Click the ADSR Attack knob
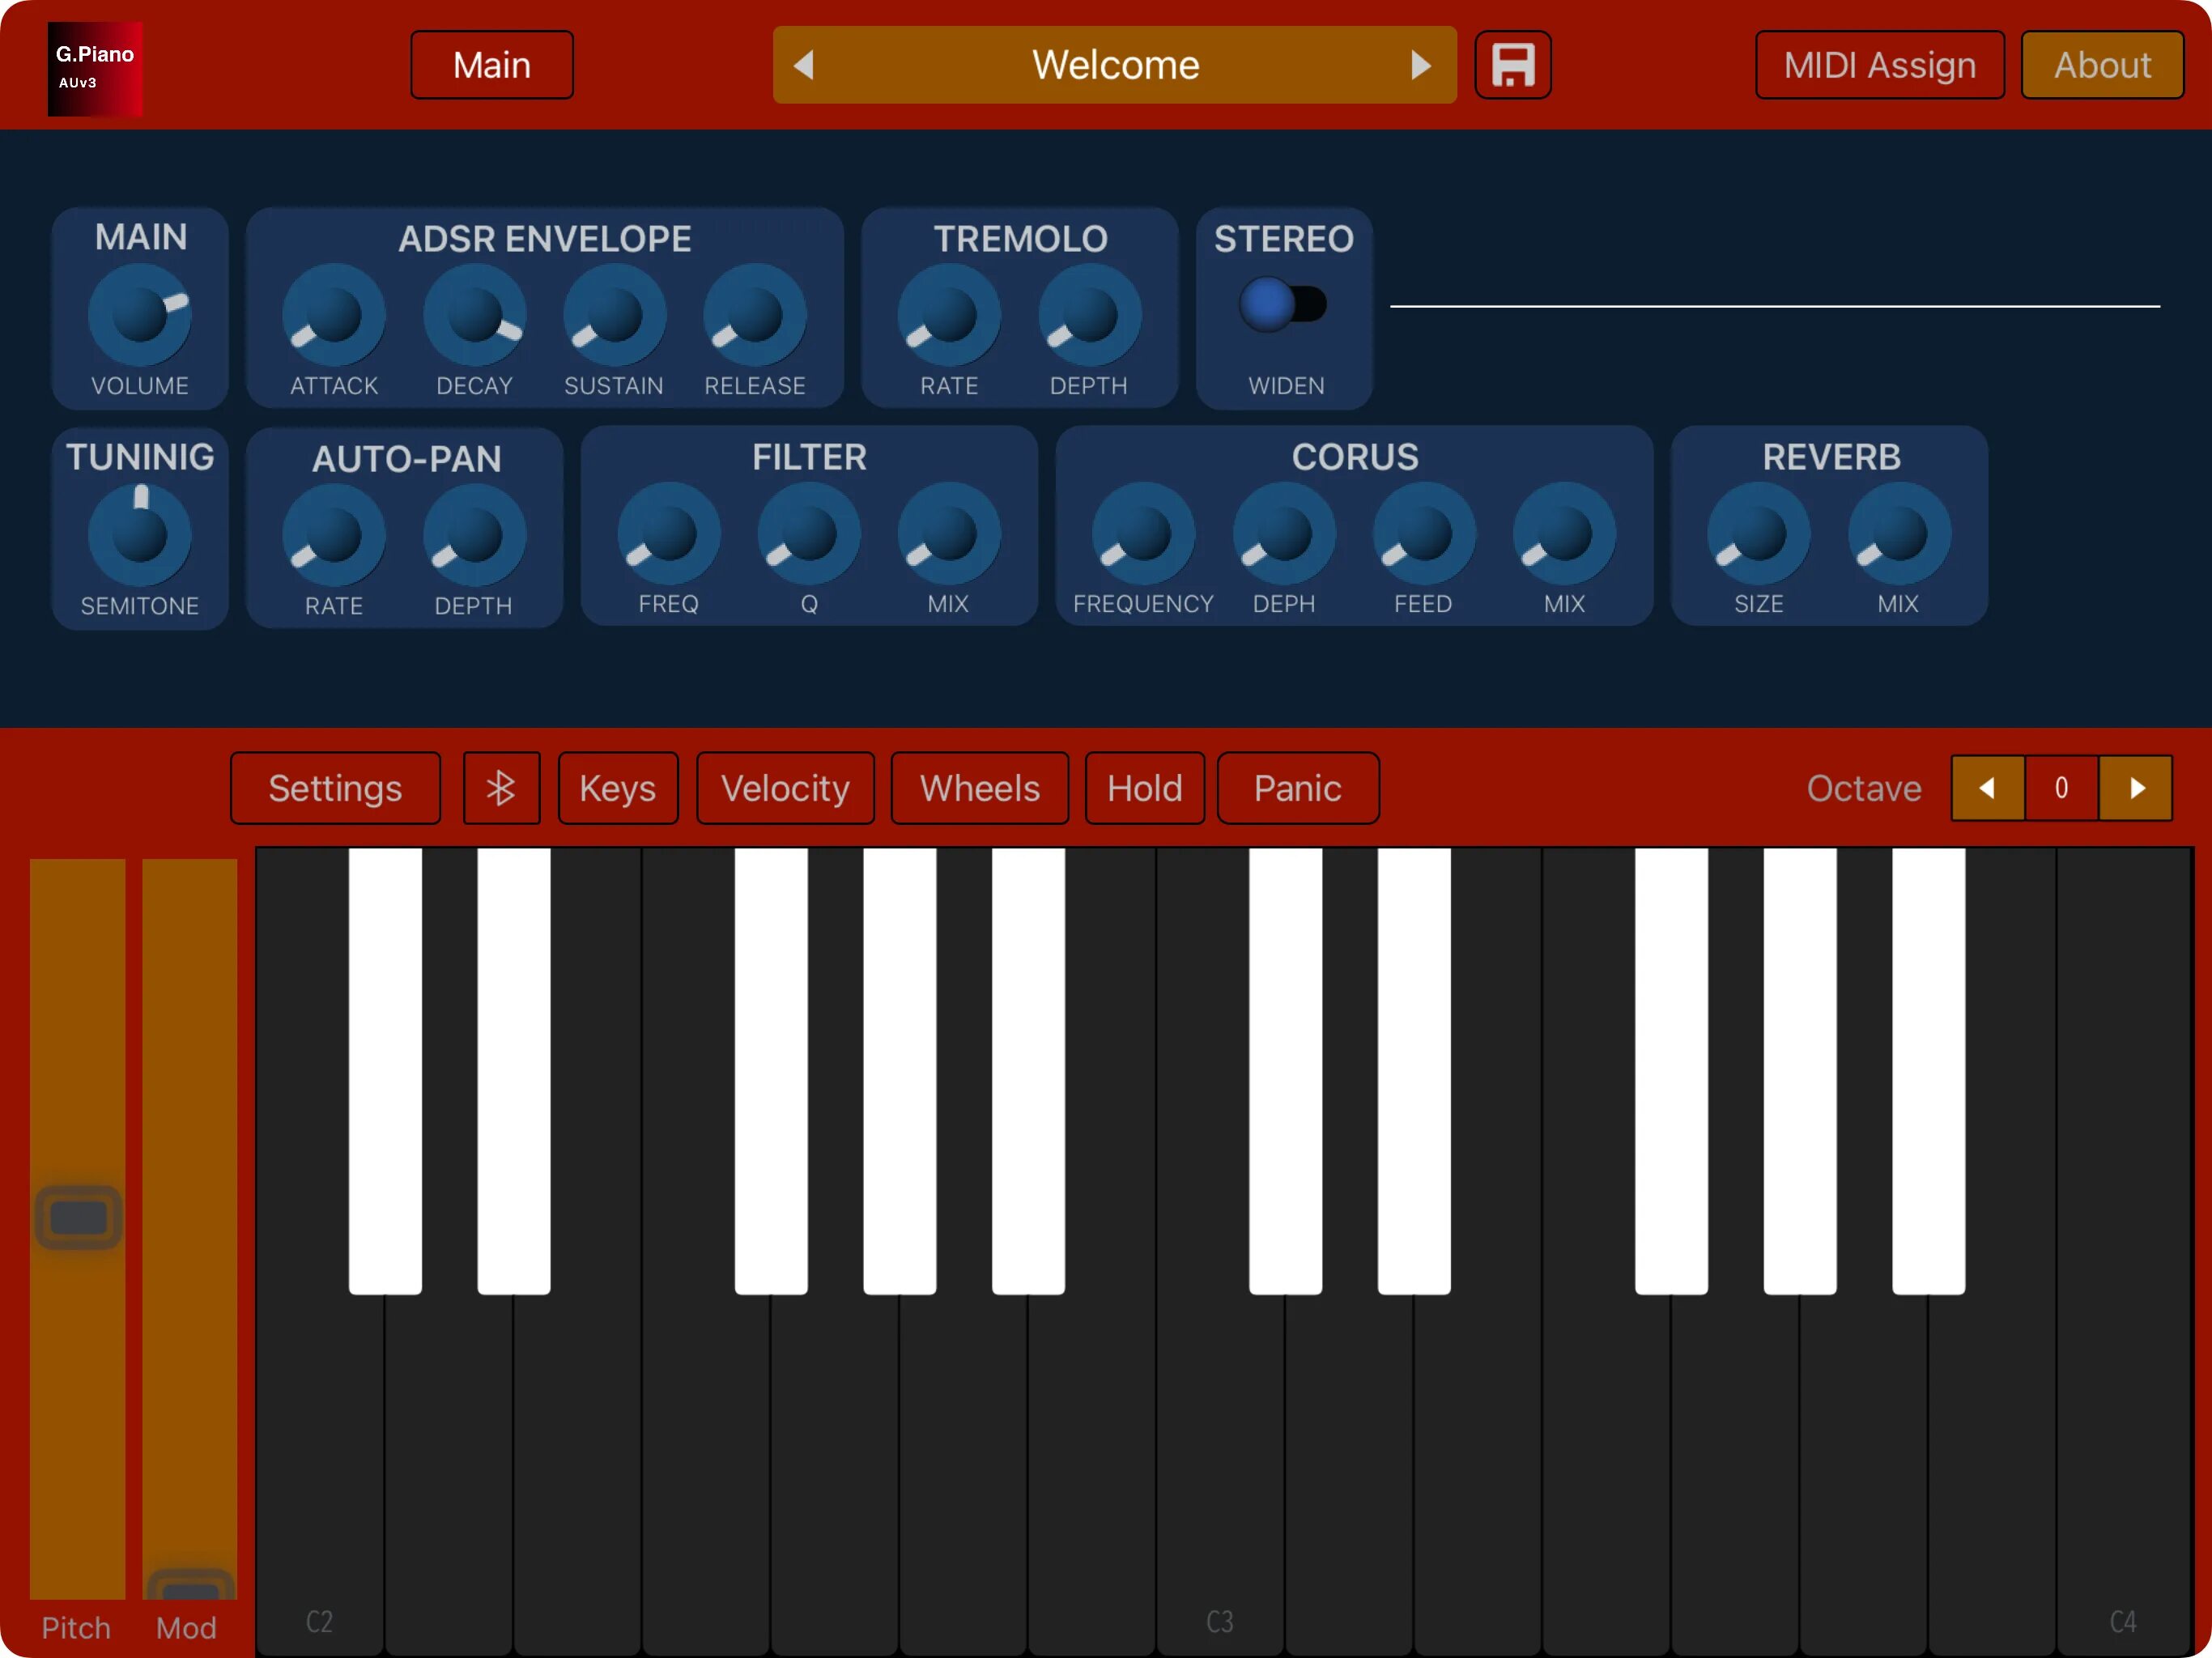 [334, 315]
